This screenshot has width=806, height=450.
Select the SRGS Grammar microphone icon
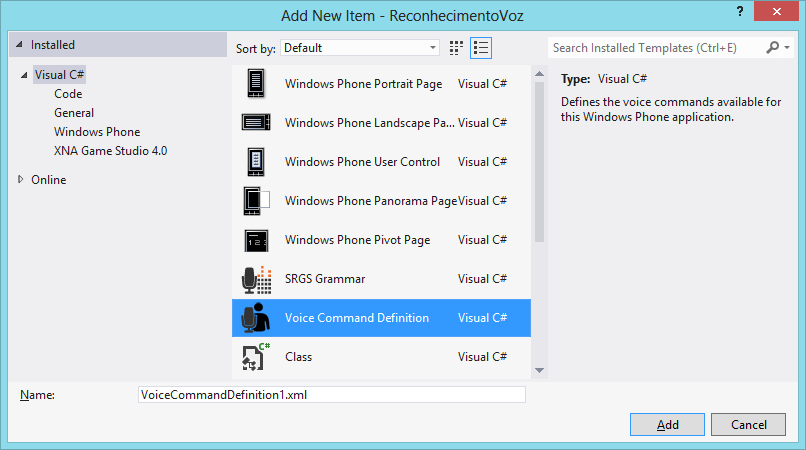tap(256, 279)
